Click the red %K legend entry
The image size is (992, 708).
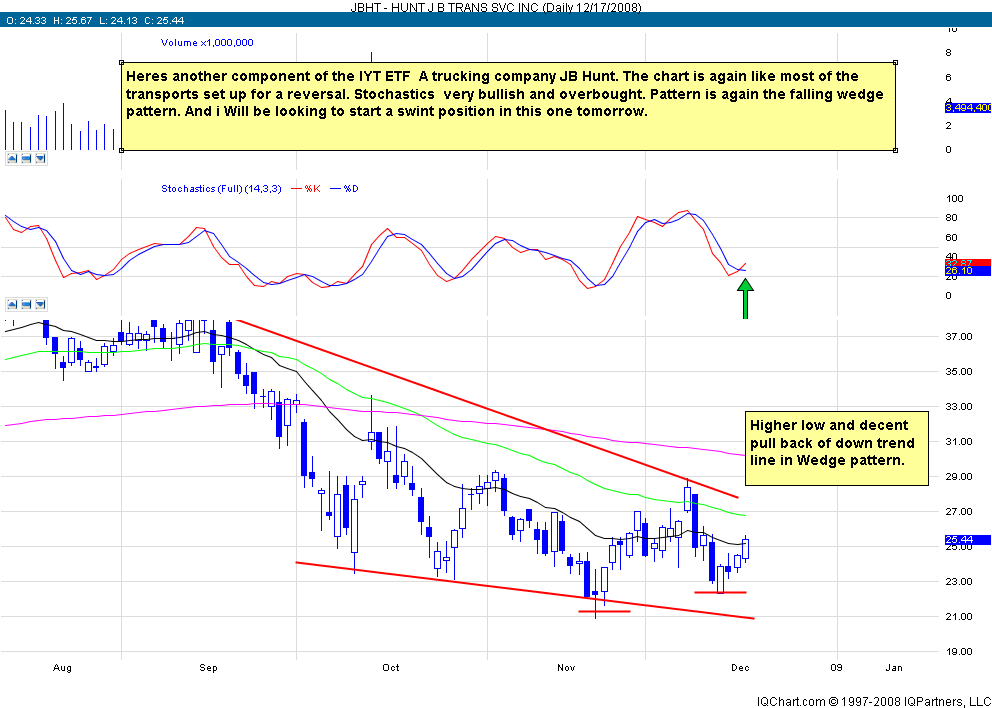click(x=306, y=189)
